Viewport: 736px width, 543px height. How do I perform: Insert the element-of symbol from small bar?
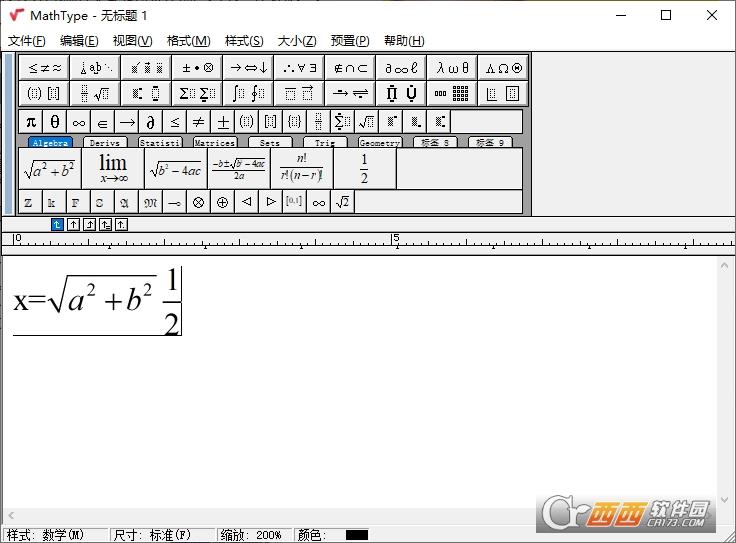click(103, 122)
